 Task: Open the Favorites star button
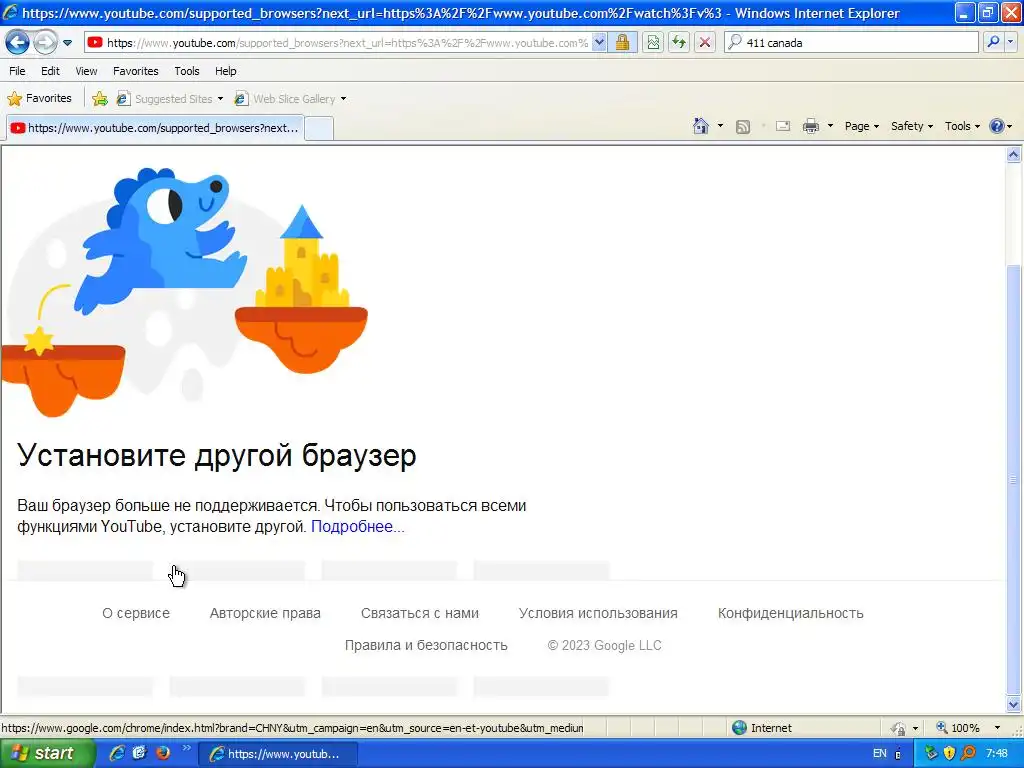(39, 99)
